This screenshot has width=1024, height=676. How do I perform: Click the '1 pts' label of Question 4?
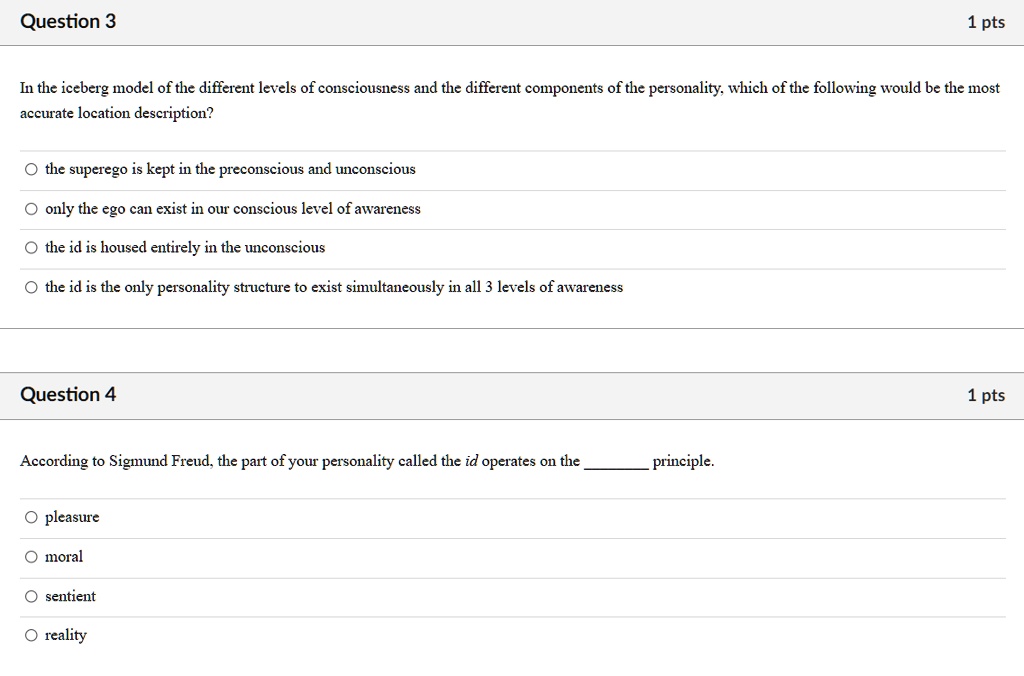(x=986, y=395)
